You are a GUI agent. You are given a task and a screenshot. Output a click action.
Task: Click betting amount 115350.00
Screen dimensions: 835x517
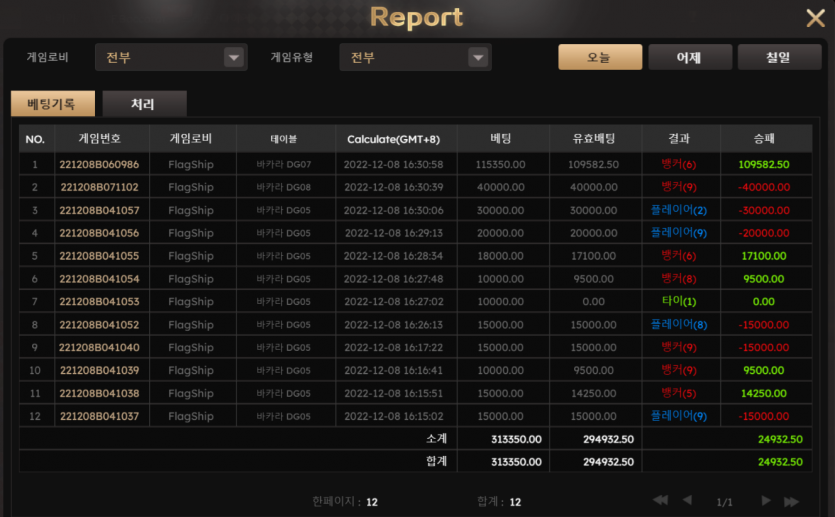[501, 165]
